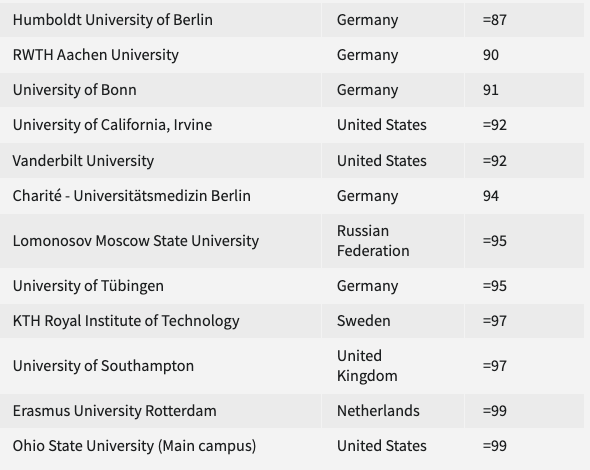Click University of California, Irvine
The height and width of the screenshot is (470, 590).
point(112,125)
